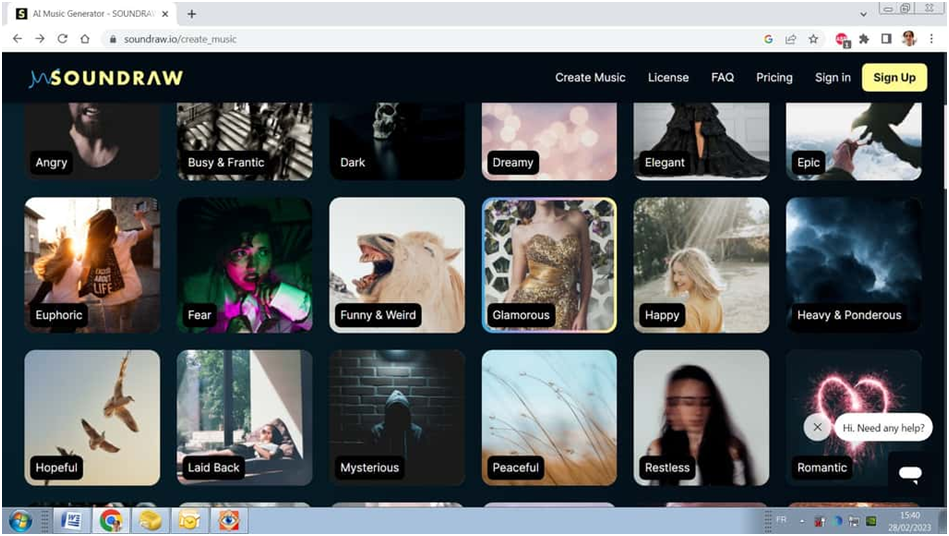Choose the Dreamy mood card
This screenshot has width=949, height=536.
(549, 141)
